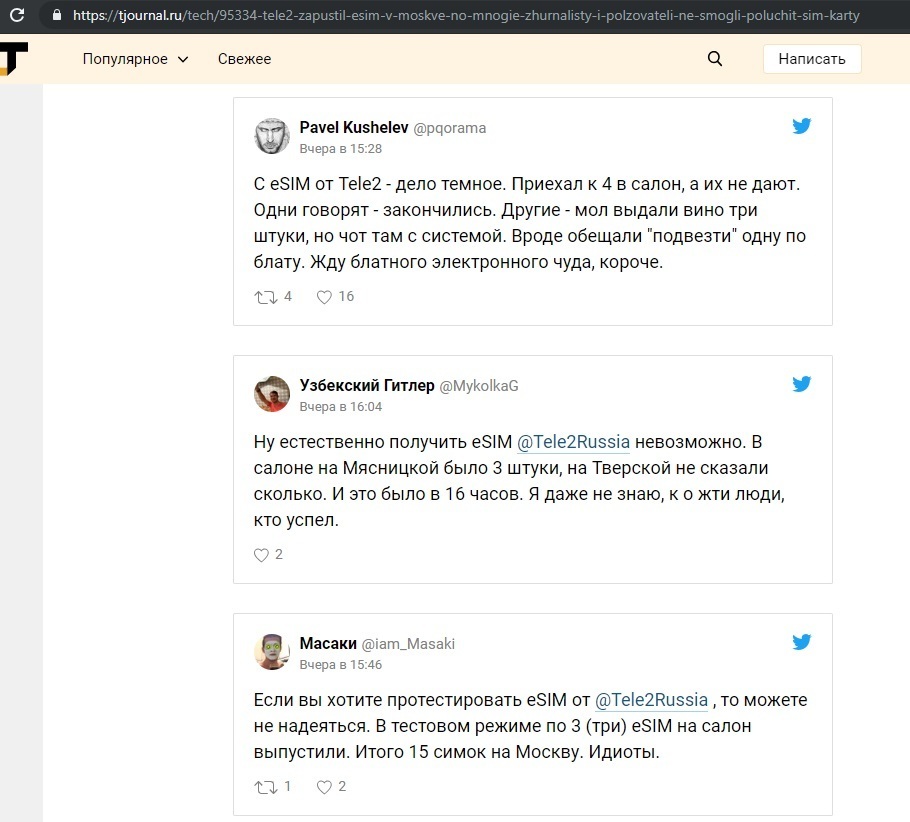Switch to the Свежее feed

click(244, 59)
